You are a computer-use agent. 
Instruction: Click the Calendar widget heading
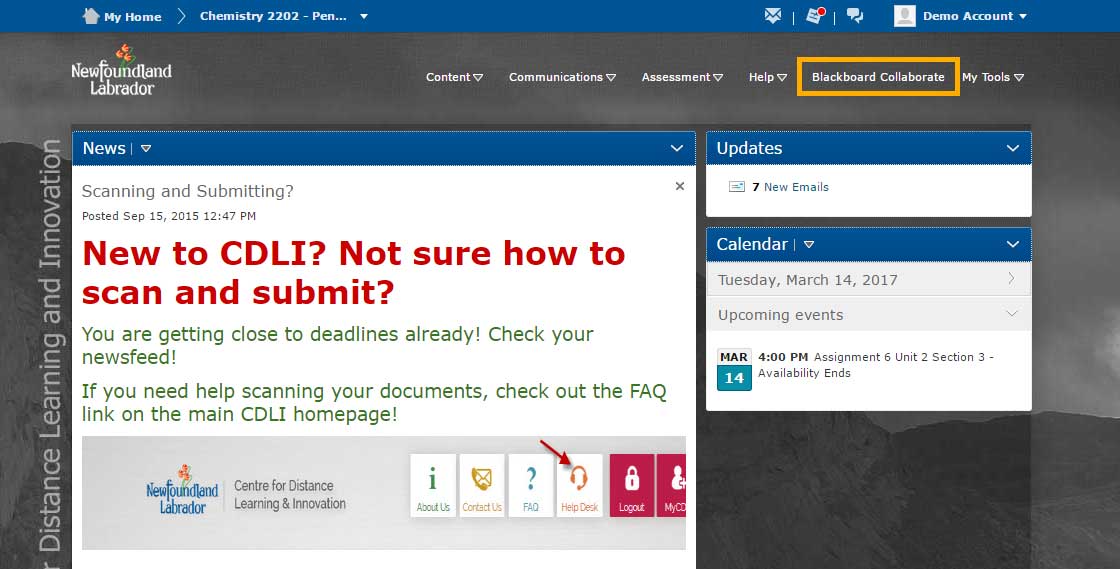tap(751, 244)
